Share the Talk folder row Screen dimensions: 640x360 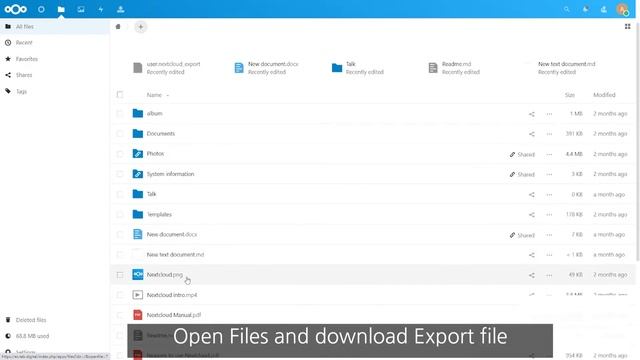tap(531, 195)
